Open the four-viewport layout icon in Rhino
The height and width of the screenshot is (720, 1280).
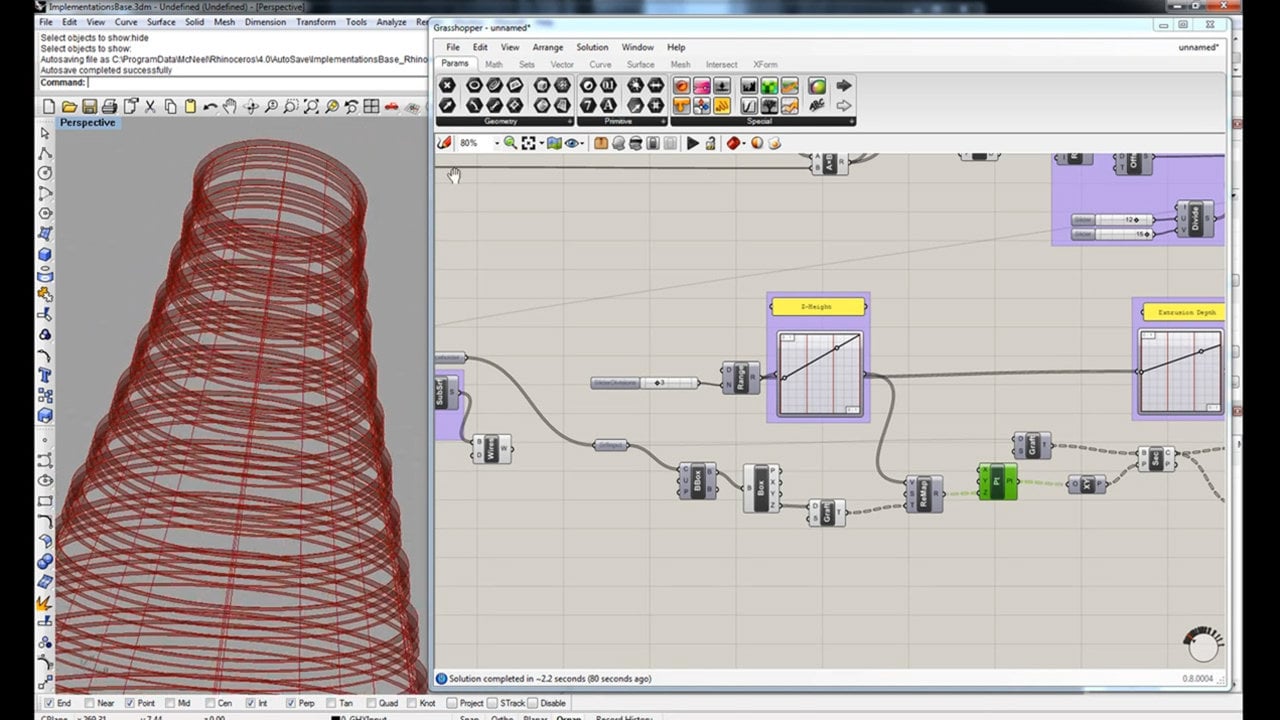(x=371, y=107)
